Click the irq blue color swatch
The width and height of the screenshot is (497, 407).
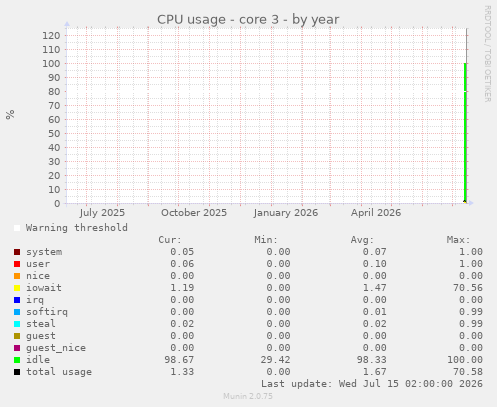(x=17, y=300)
